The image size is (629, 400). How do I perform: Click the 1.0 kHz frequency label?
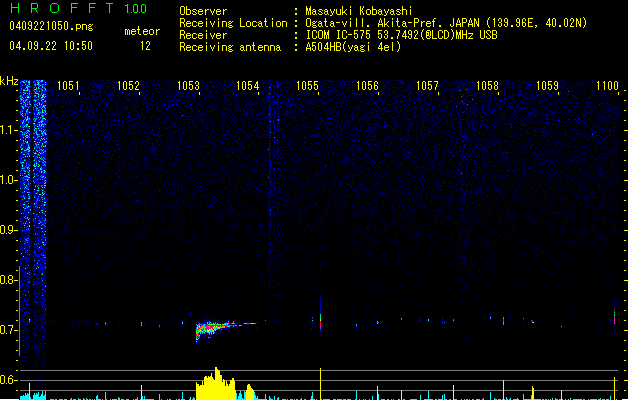[8, 180]
